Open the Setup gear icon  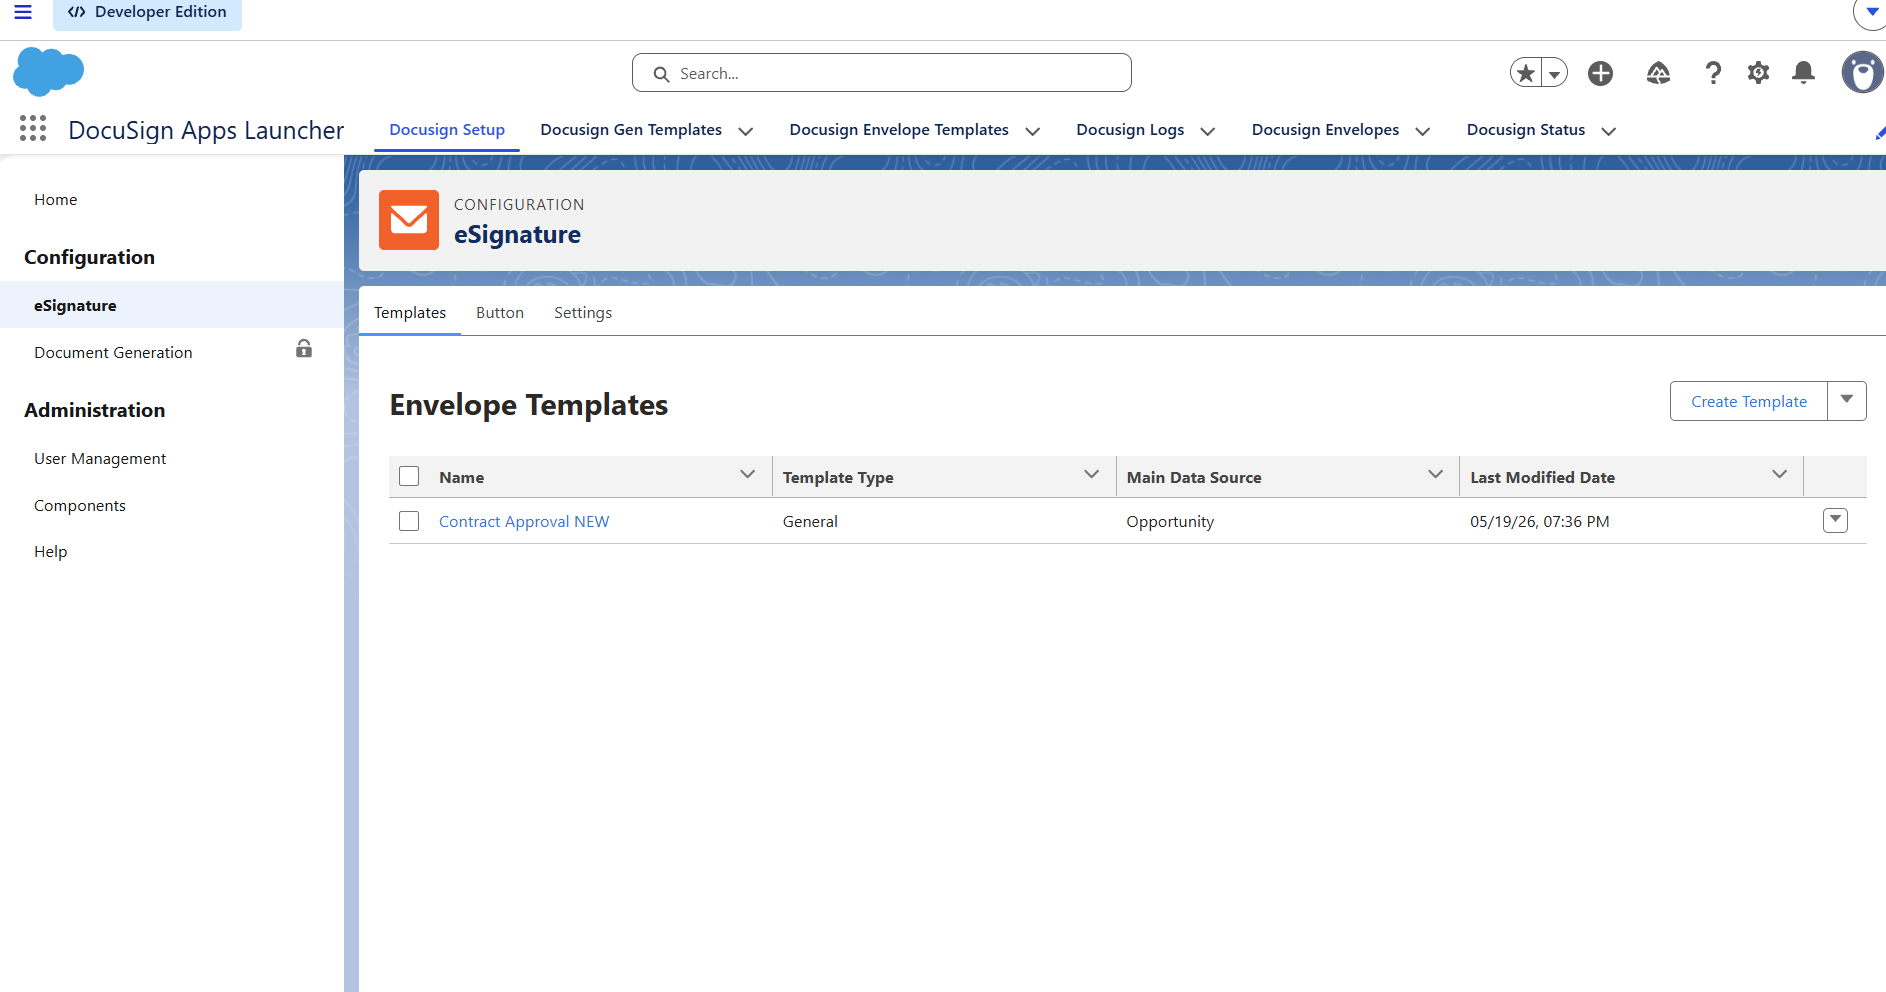1758,73
